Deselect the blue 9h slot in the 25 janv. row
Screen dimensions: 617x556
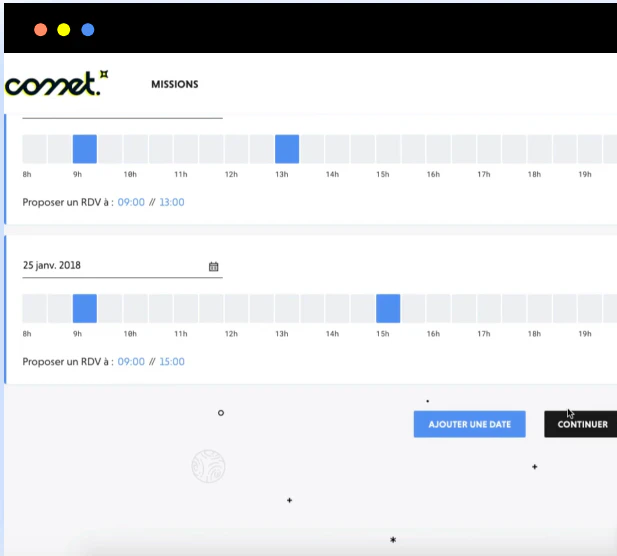coord(85,308)
